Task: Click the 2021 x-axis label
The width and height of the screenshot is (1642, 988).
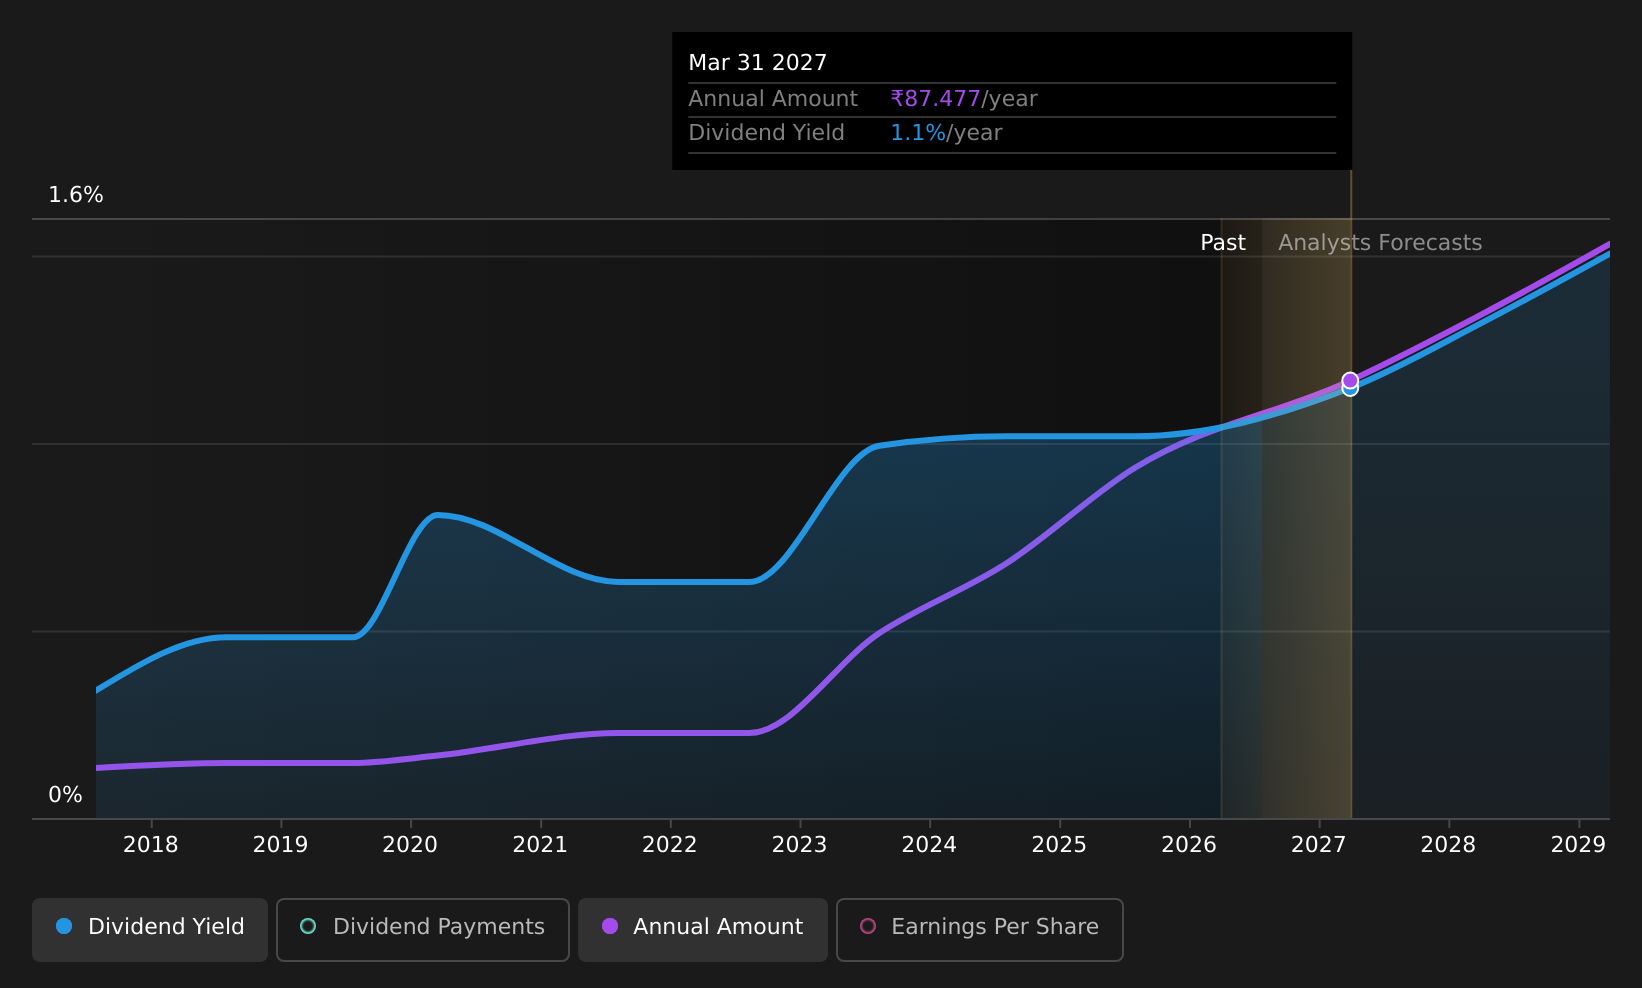Action: [540, 845]
